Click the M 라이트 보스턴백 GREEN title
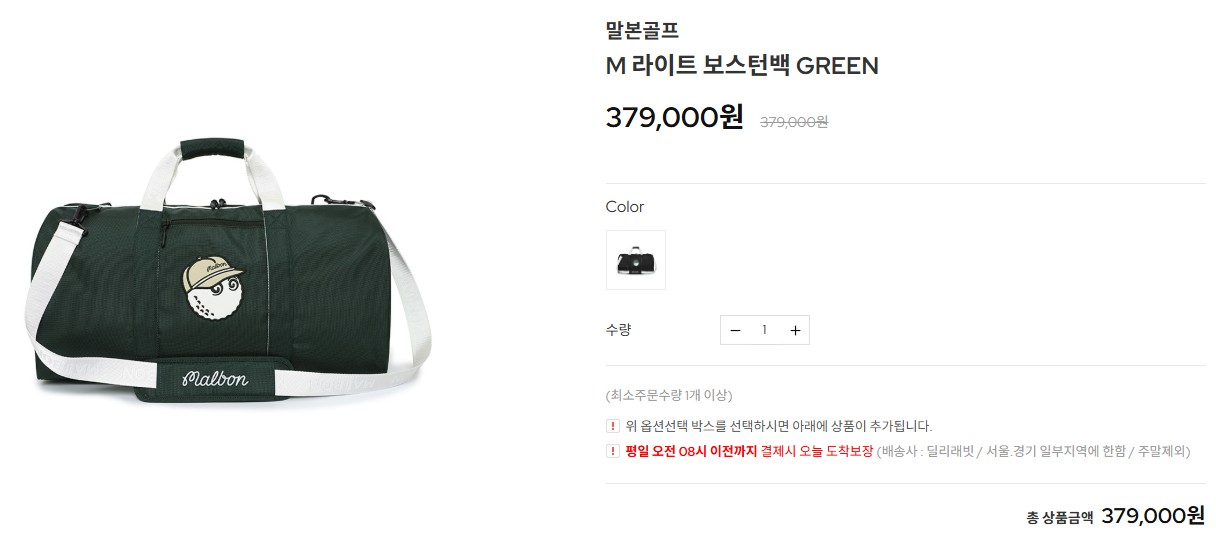This screenshot has height=544, width=1216. 742,66
